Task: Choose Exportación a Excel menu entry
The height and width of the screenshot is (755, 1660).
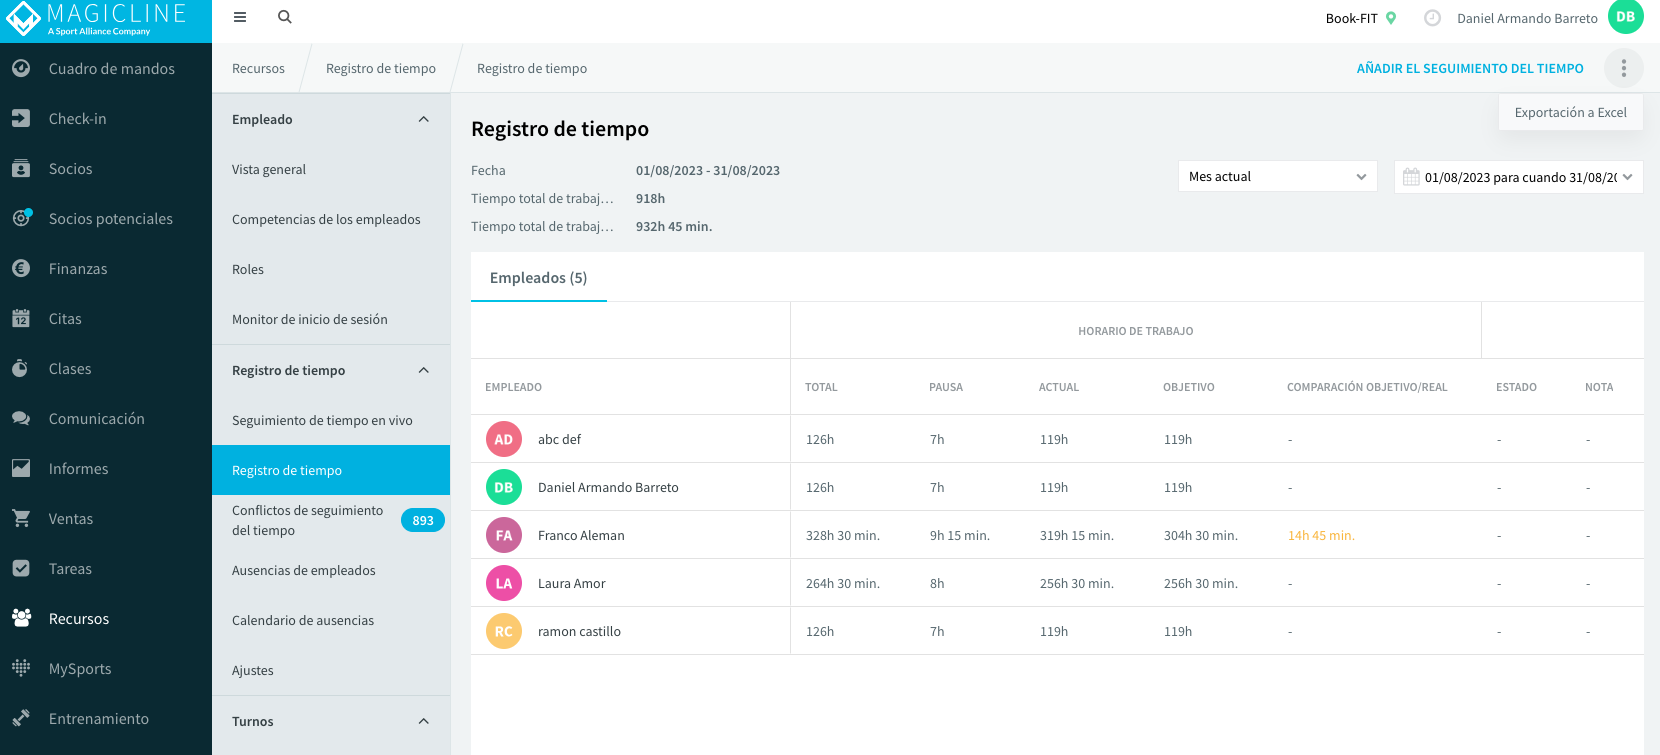Action: pos(1571,112)
